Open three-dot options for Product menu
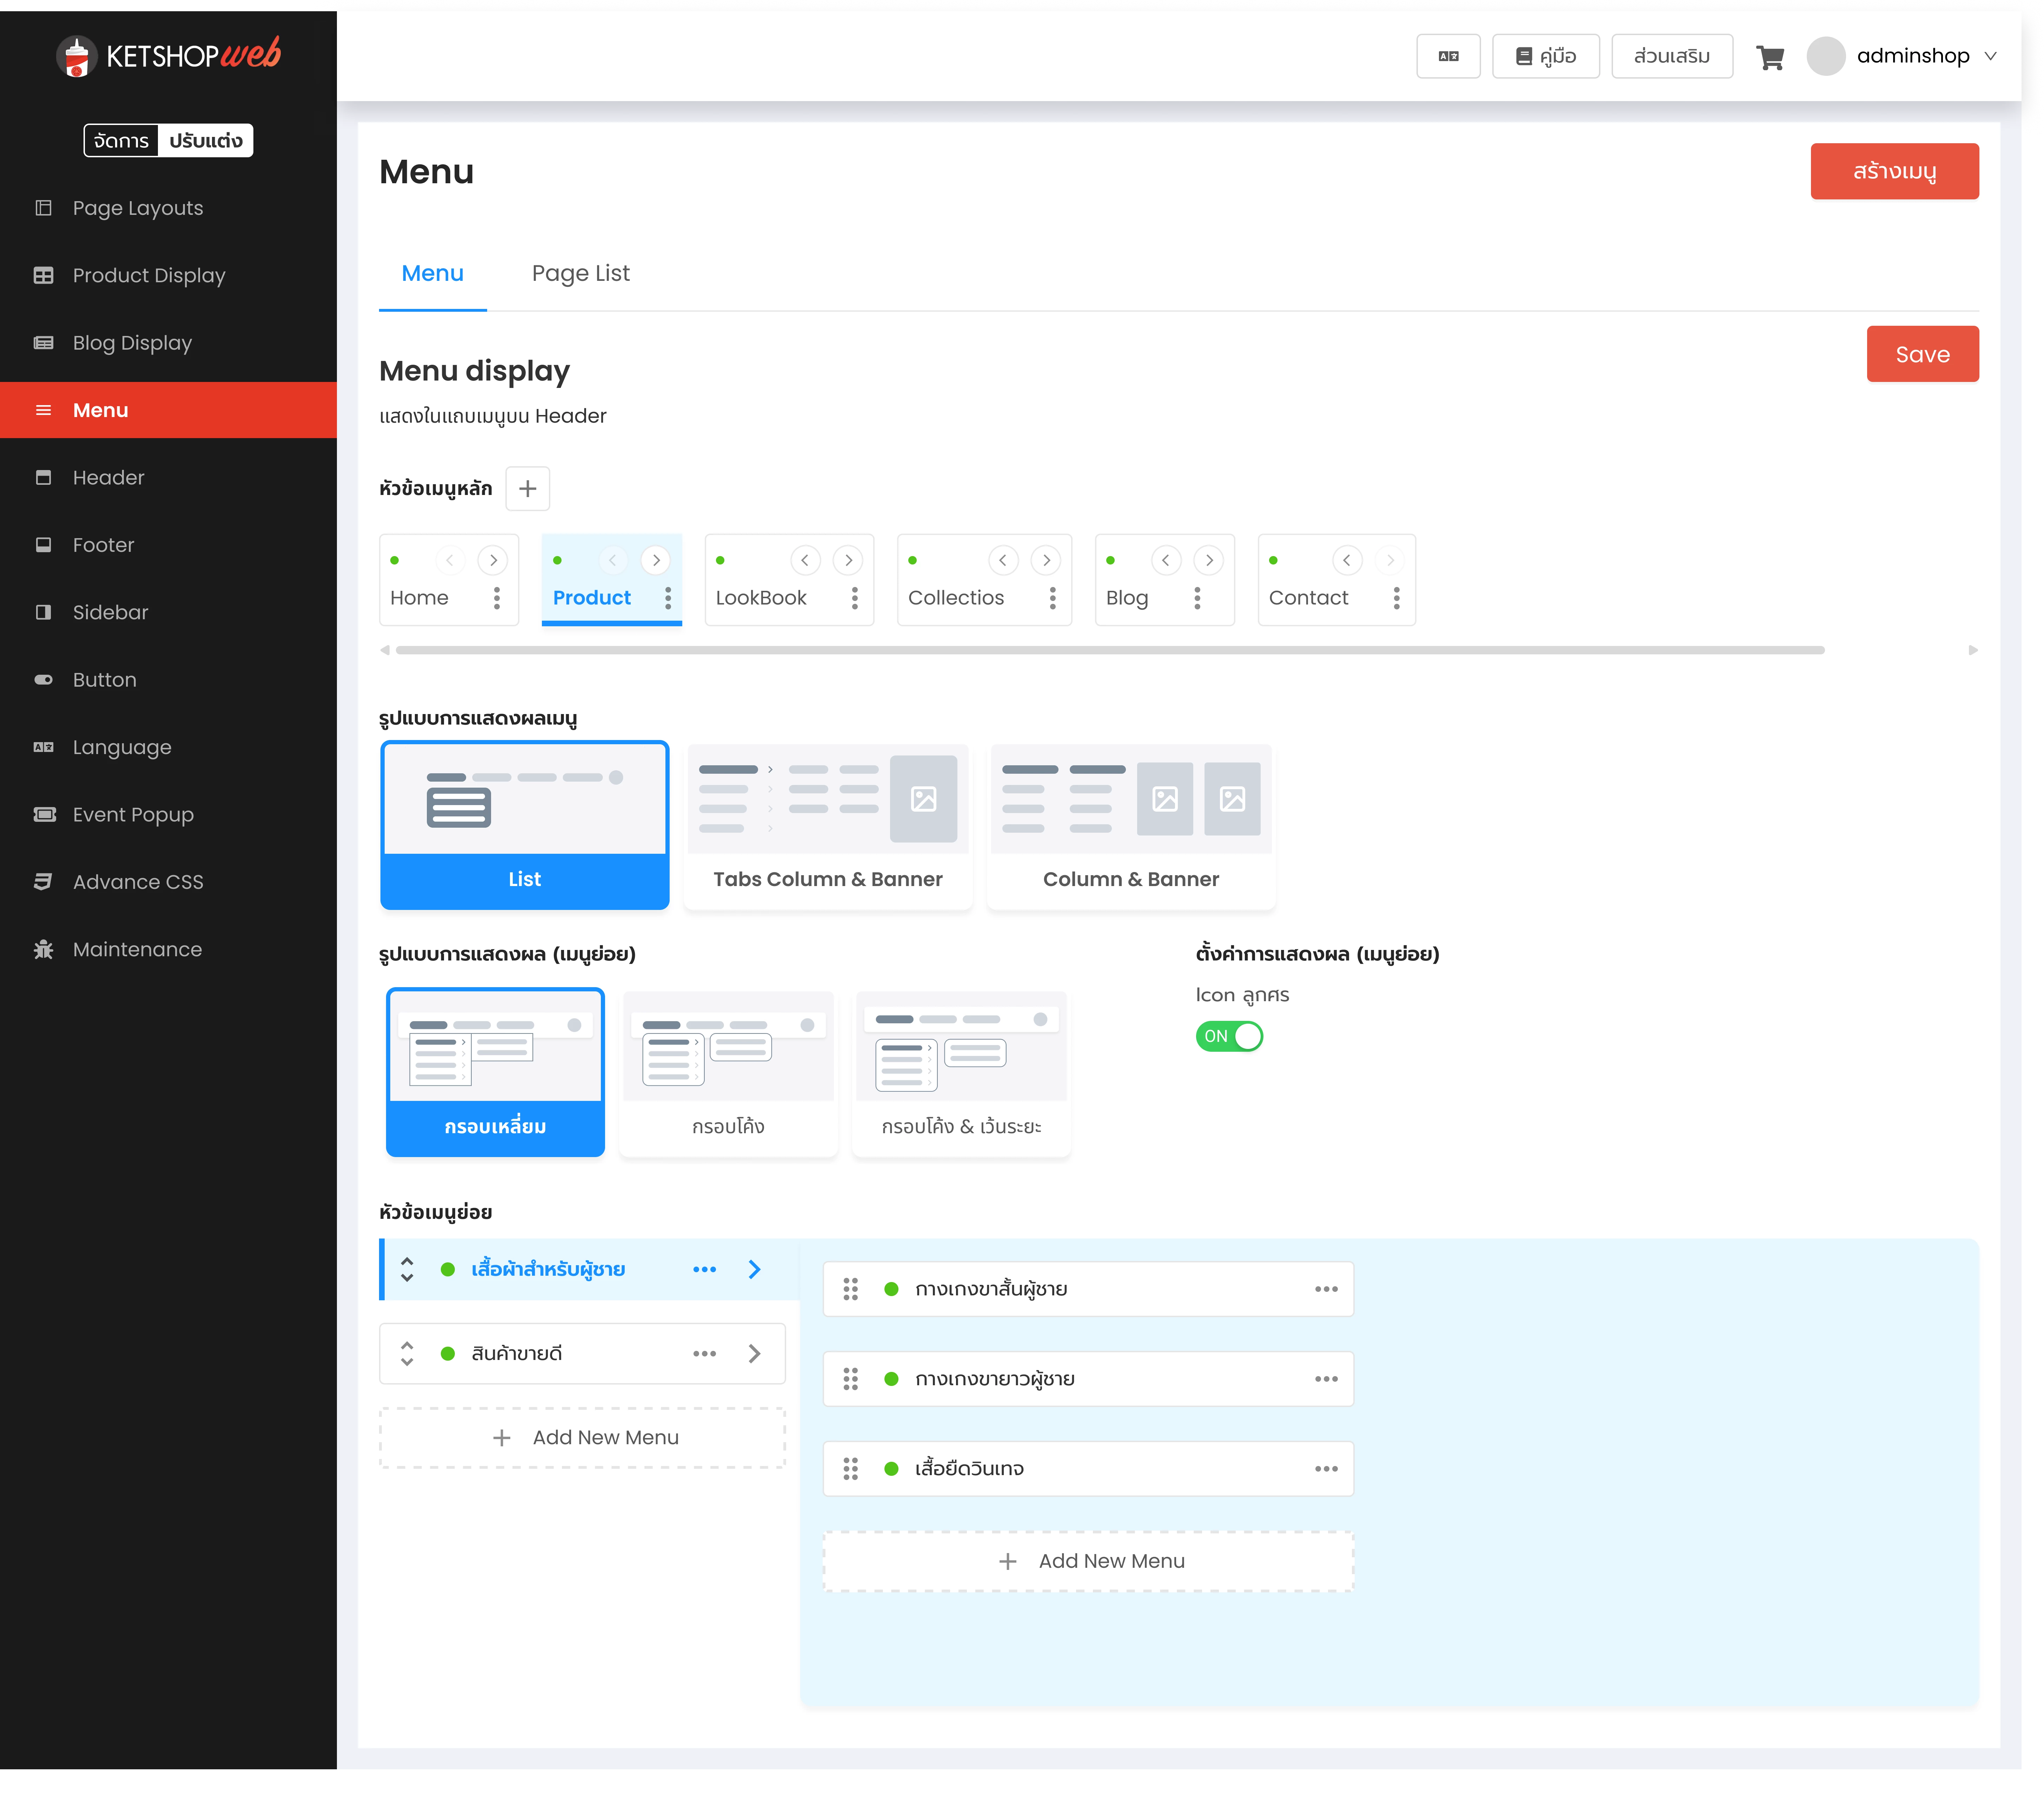The image size is (2044, 1803). [x=668, y=598]
